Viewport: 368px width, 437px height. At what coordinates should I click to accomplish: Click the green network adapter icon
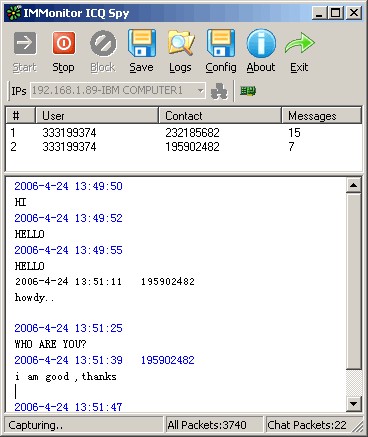click(248, 91)
